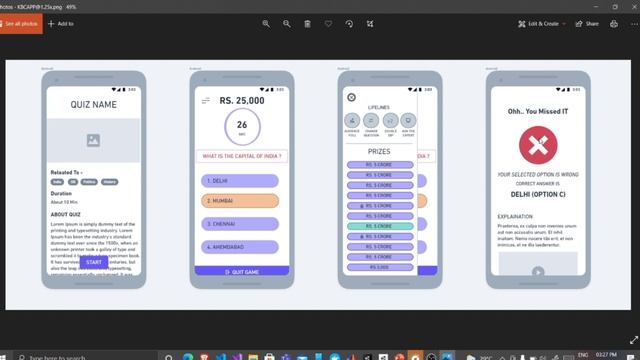Delete the photo with the trash icon
Screen dimensions: 640x360
click(x=307, y=24)
